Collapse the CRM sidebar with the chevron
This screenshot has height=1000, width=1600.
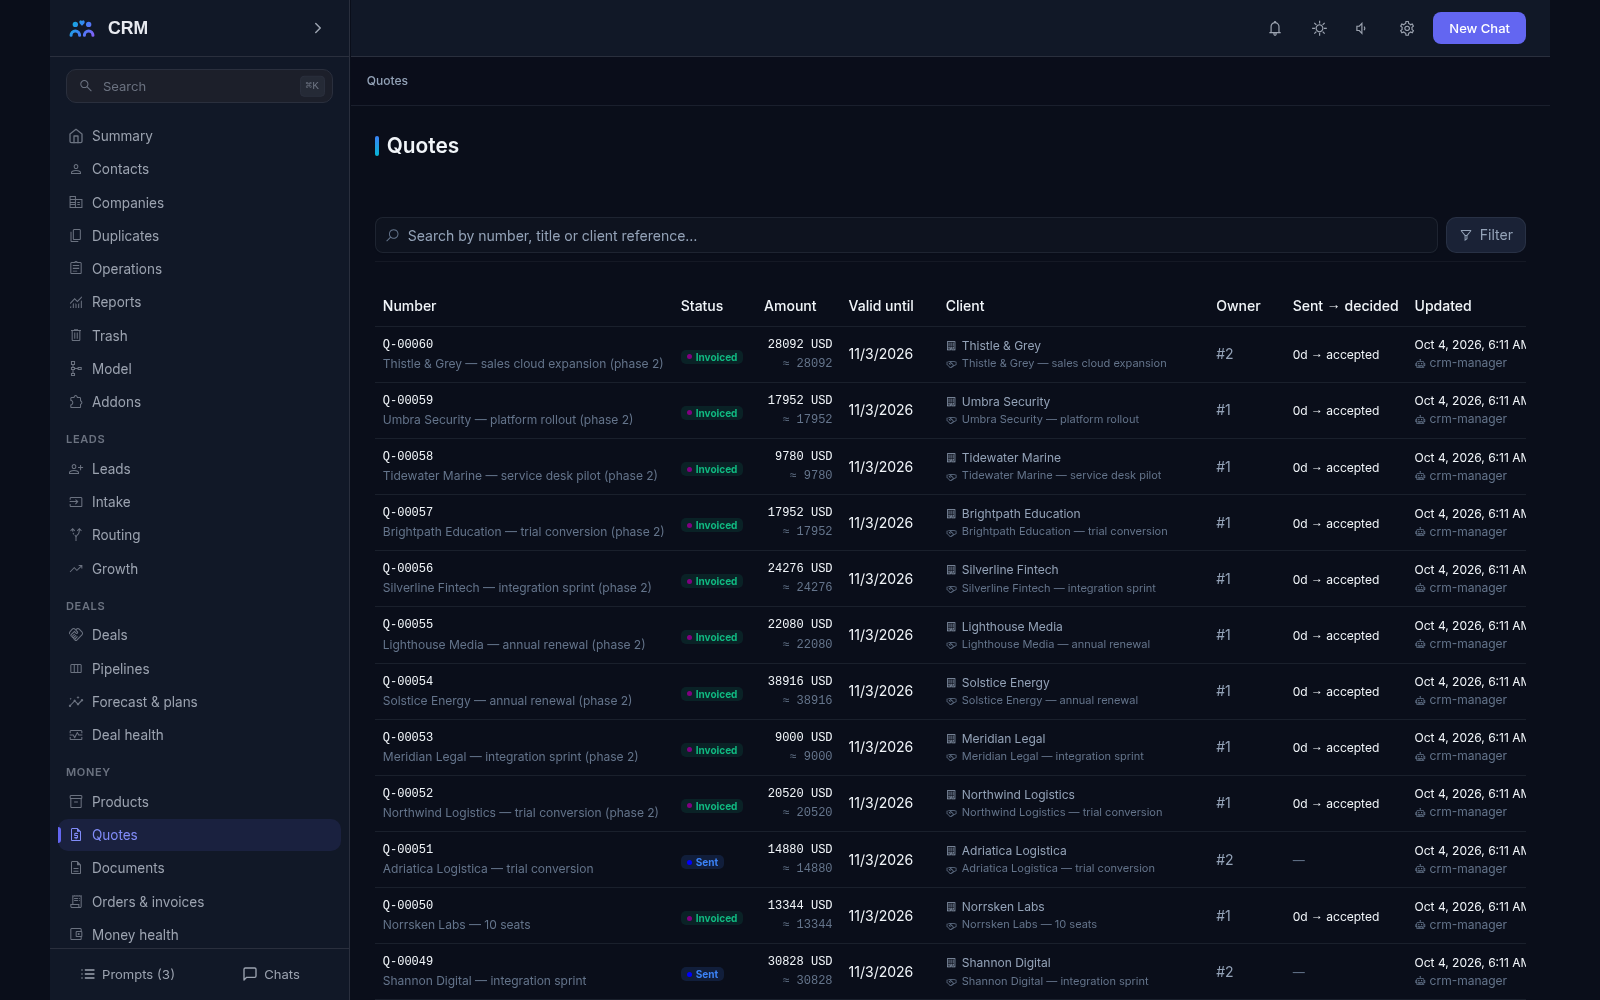(x=318, y=28)
